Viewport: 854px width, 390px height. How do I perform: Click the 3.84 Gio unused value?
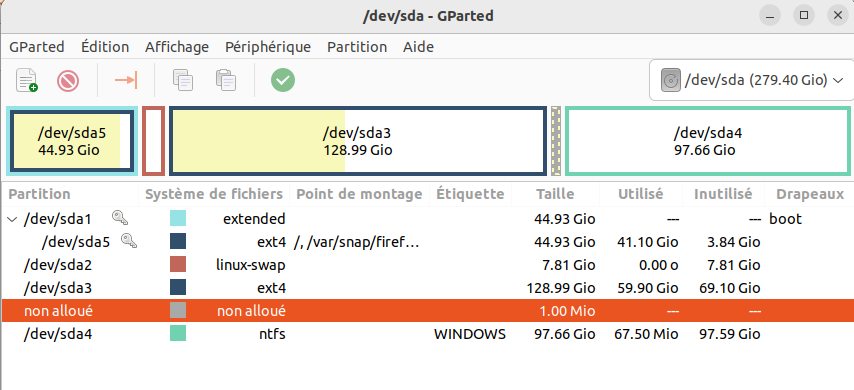734,242
